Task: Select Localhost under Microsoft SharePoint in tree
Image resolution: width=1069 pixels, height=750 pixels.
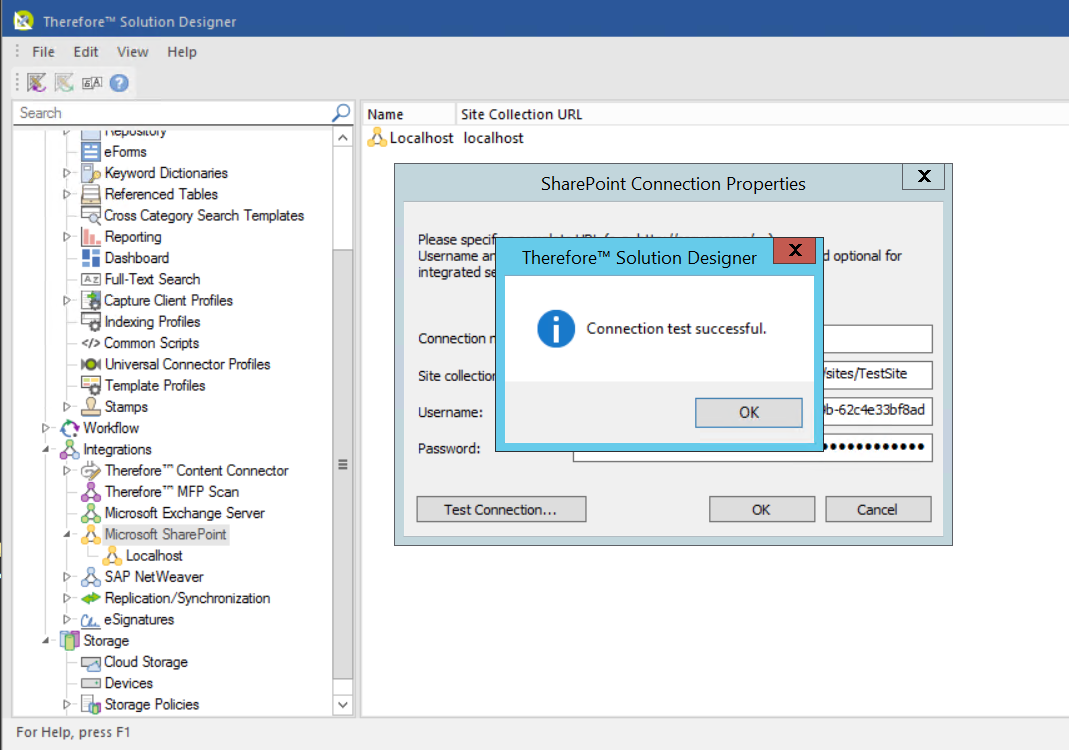Action: pos(153,556)
